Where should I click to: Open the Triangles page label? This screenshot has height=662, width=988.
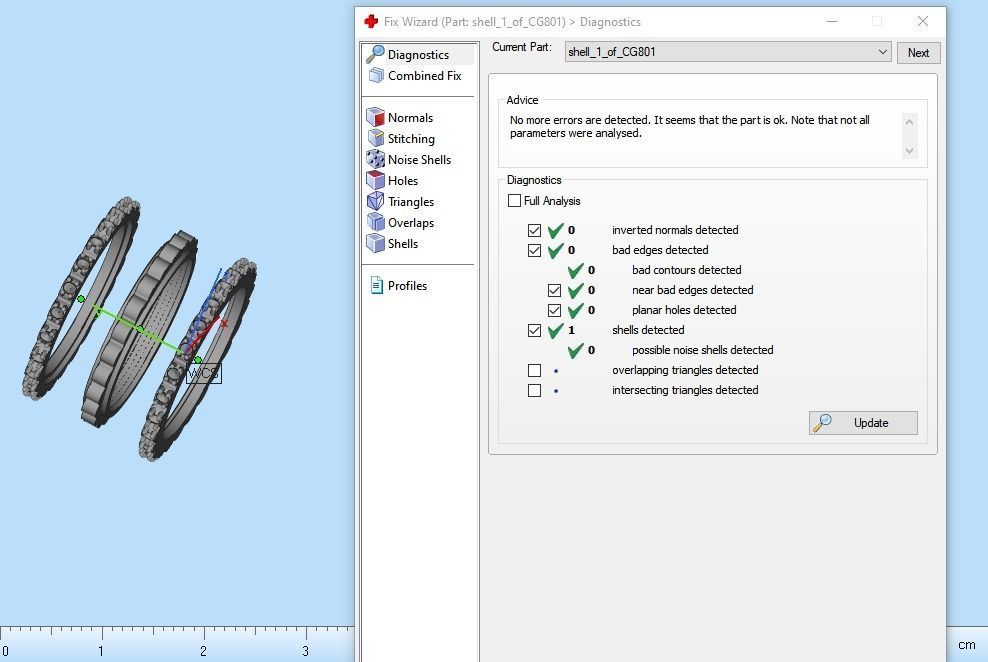tap(411, 202)
